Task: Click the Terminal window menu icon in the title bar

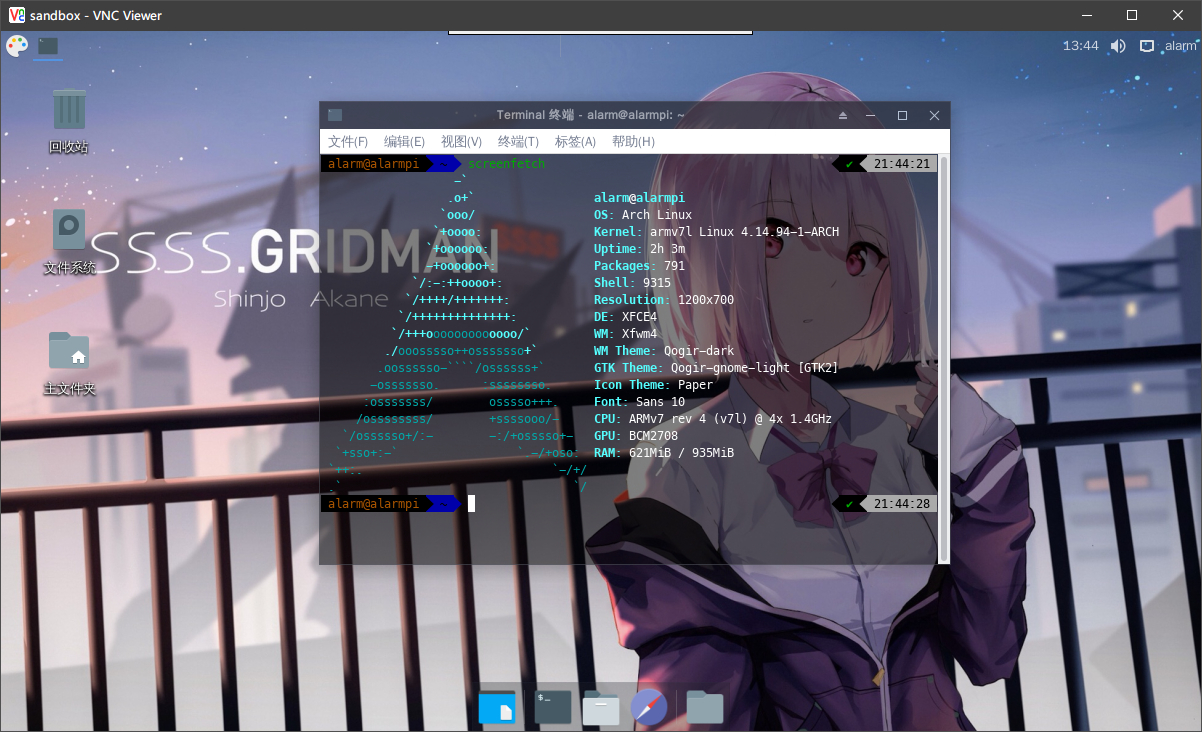Action: [335, 115]
